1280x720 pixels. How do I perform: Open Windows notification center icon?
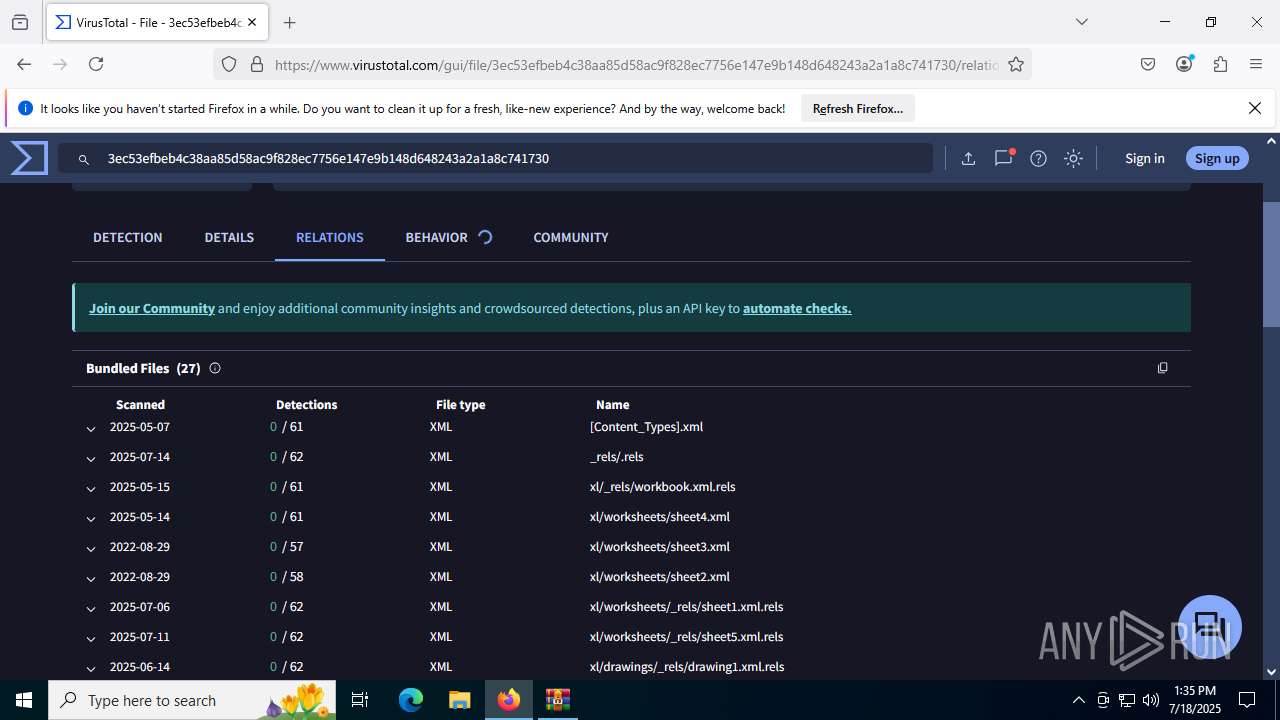[1247, 700]
